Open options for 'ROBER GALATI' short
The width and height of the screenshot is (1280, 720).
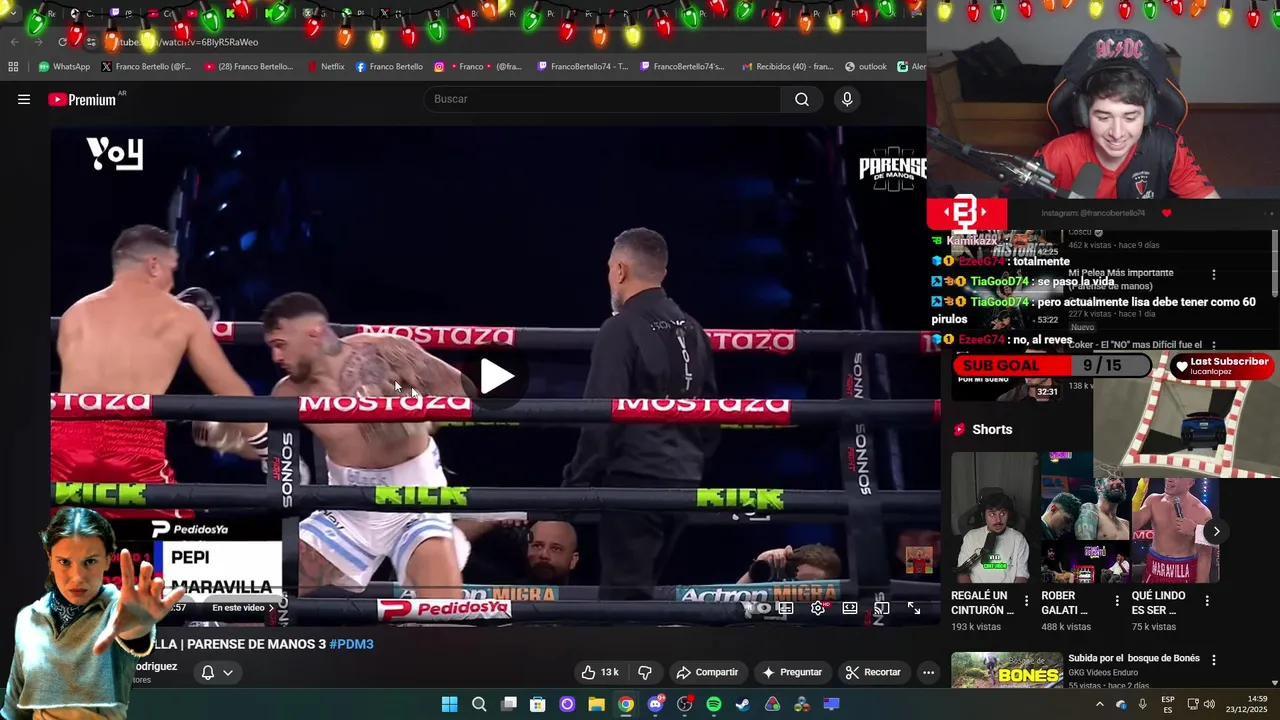(x=1117, y=601)
